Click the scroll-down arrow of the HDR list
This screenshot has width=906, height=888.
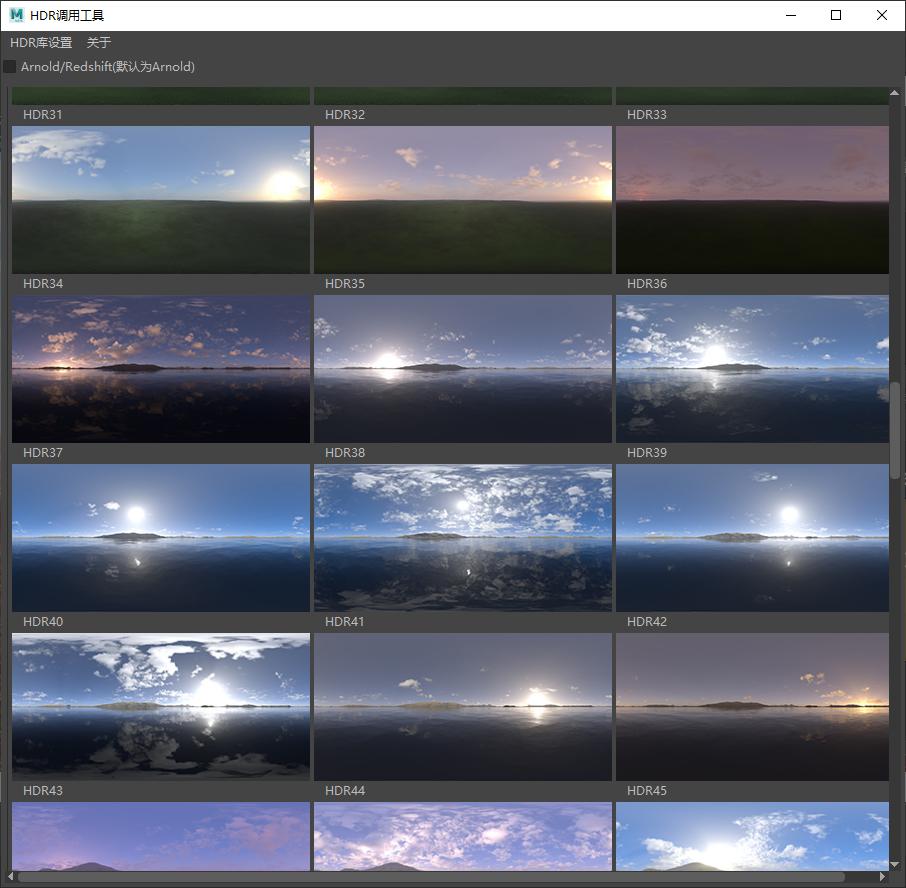pyautogui.click(x=895, y=864)
